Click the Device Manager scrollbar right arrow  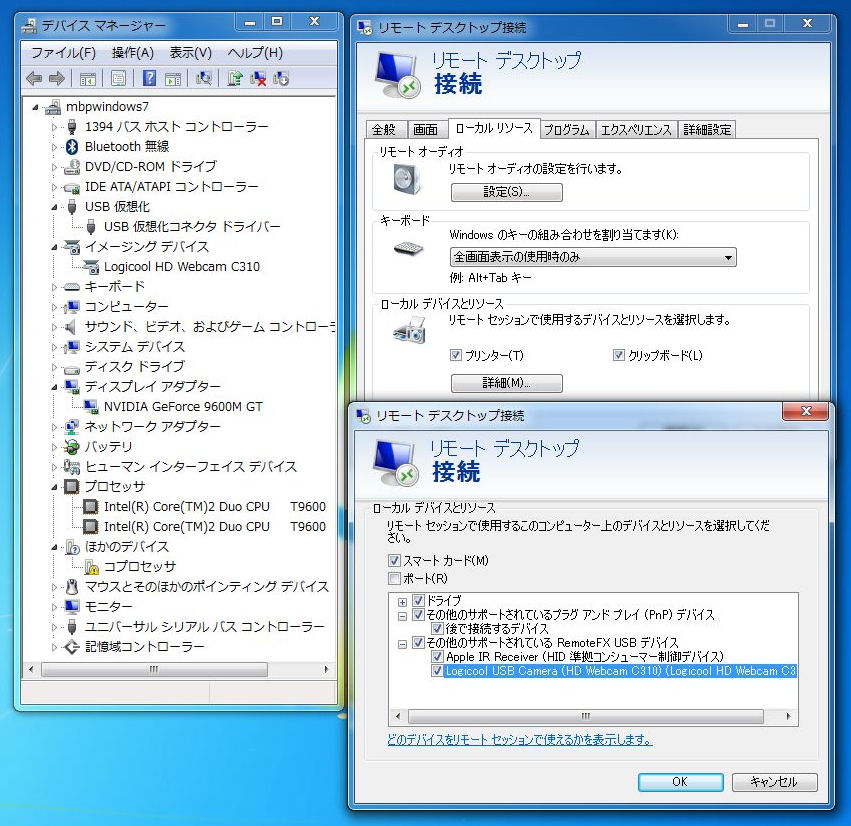click(326, 669)
